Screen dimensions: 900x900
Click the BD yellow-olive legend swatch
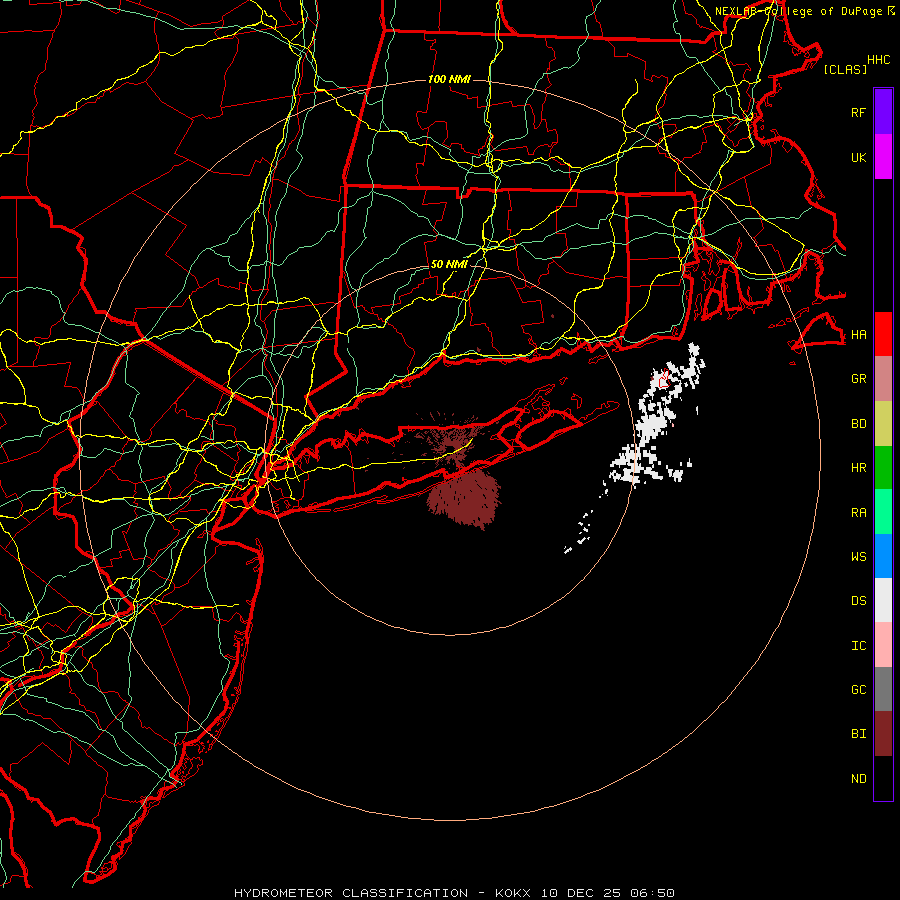click(883, 423)
